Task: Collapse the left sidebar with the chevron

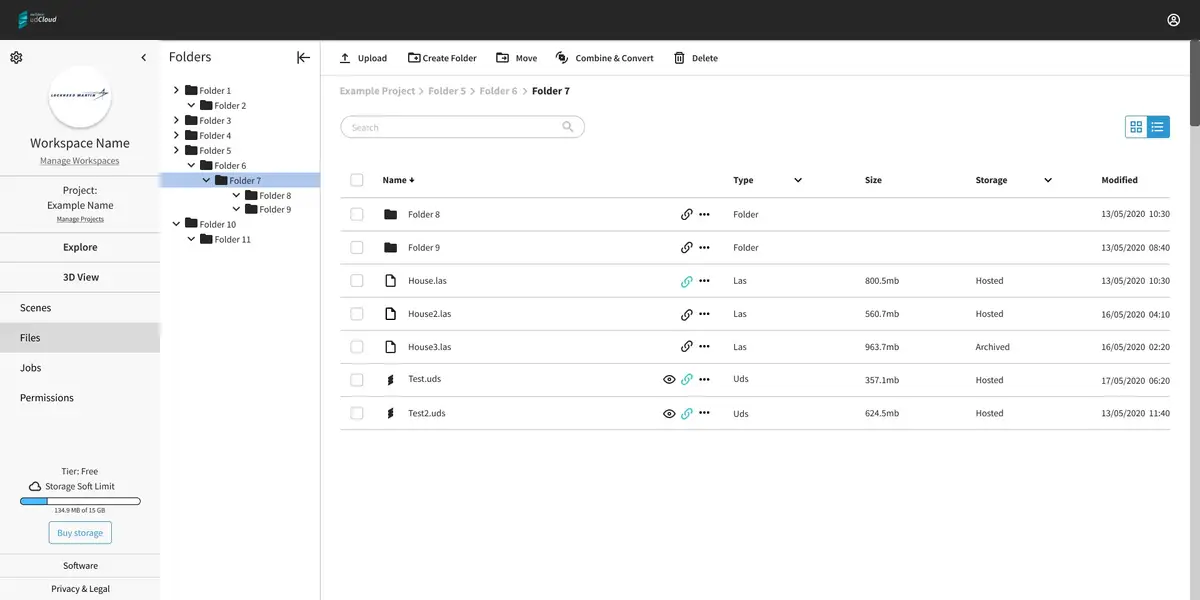Action: pyautogui.click(x=144, y=58)
